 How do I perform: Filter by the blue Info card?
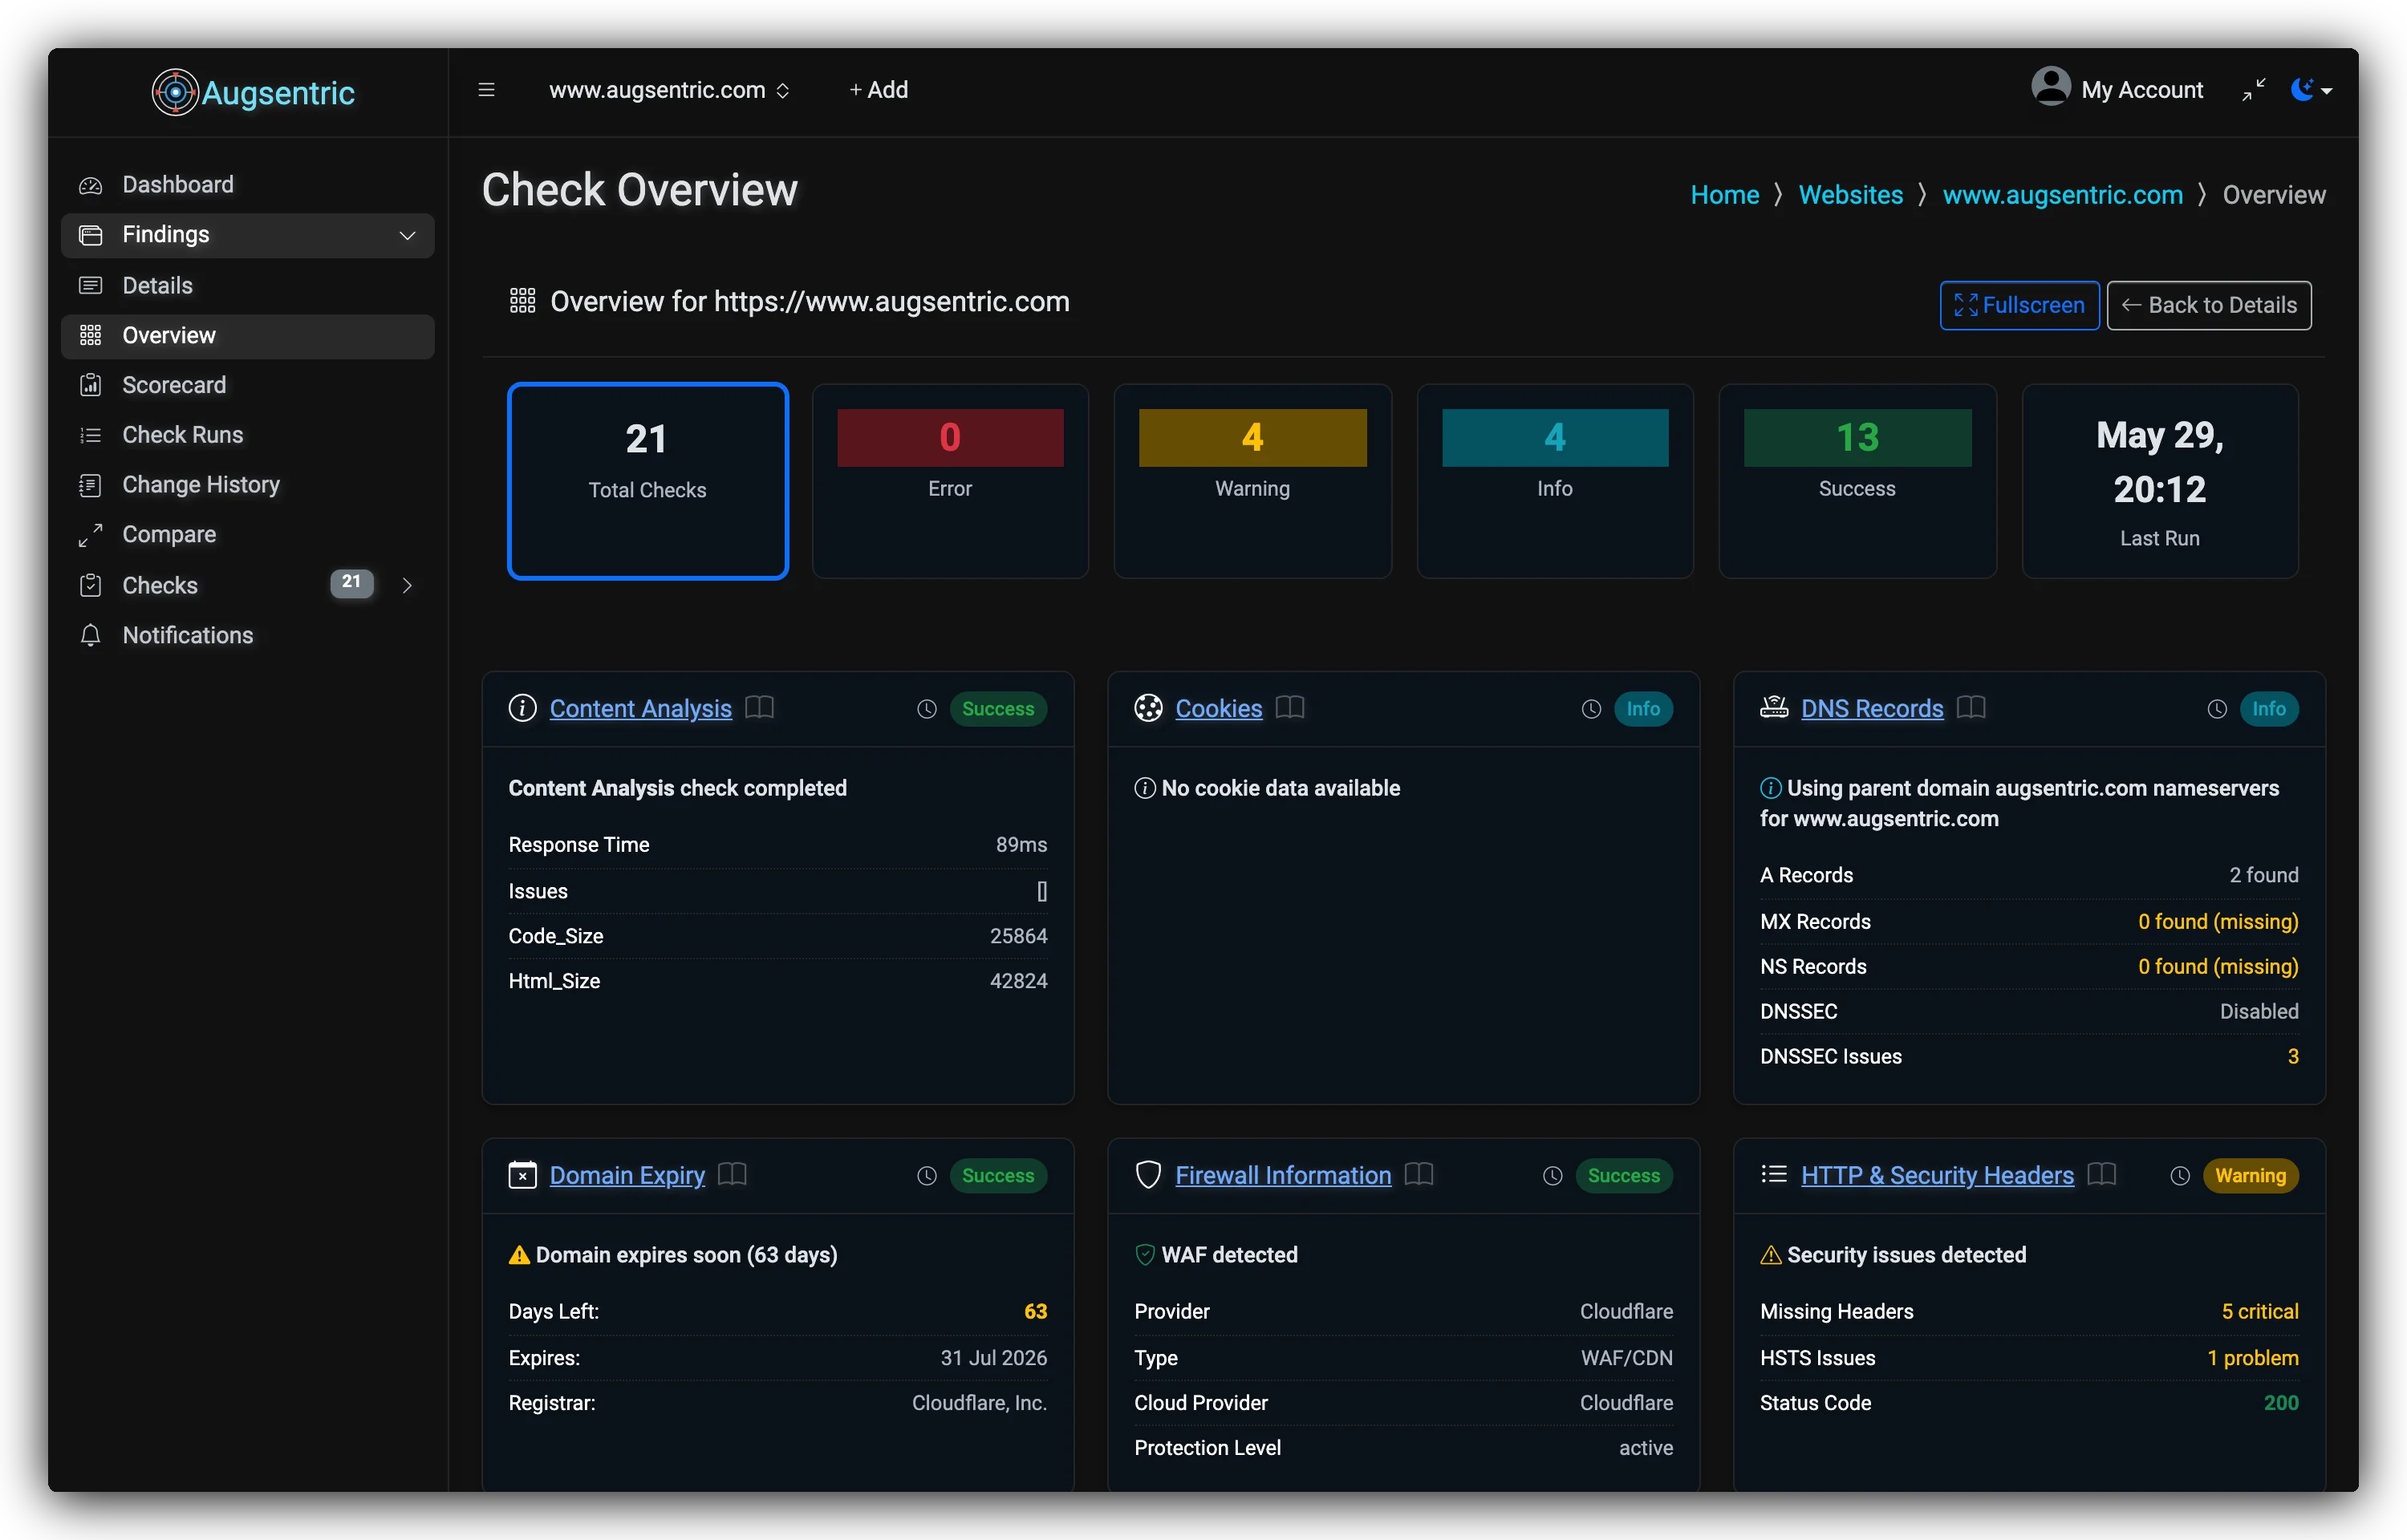point(1555,481)
